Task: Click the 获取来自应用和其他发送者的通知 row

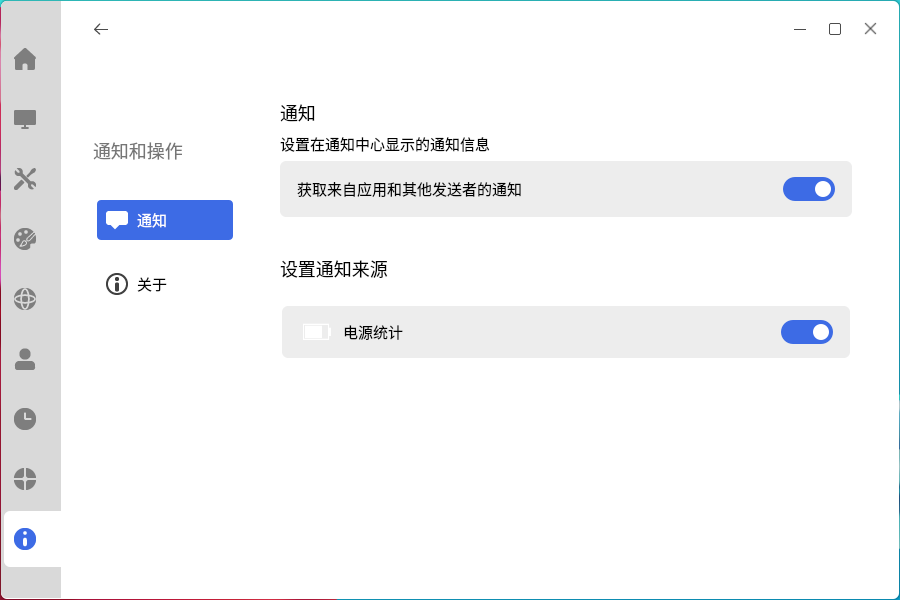Action: click(565, 189)
